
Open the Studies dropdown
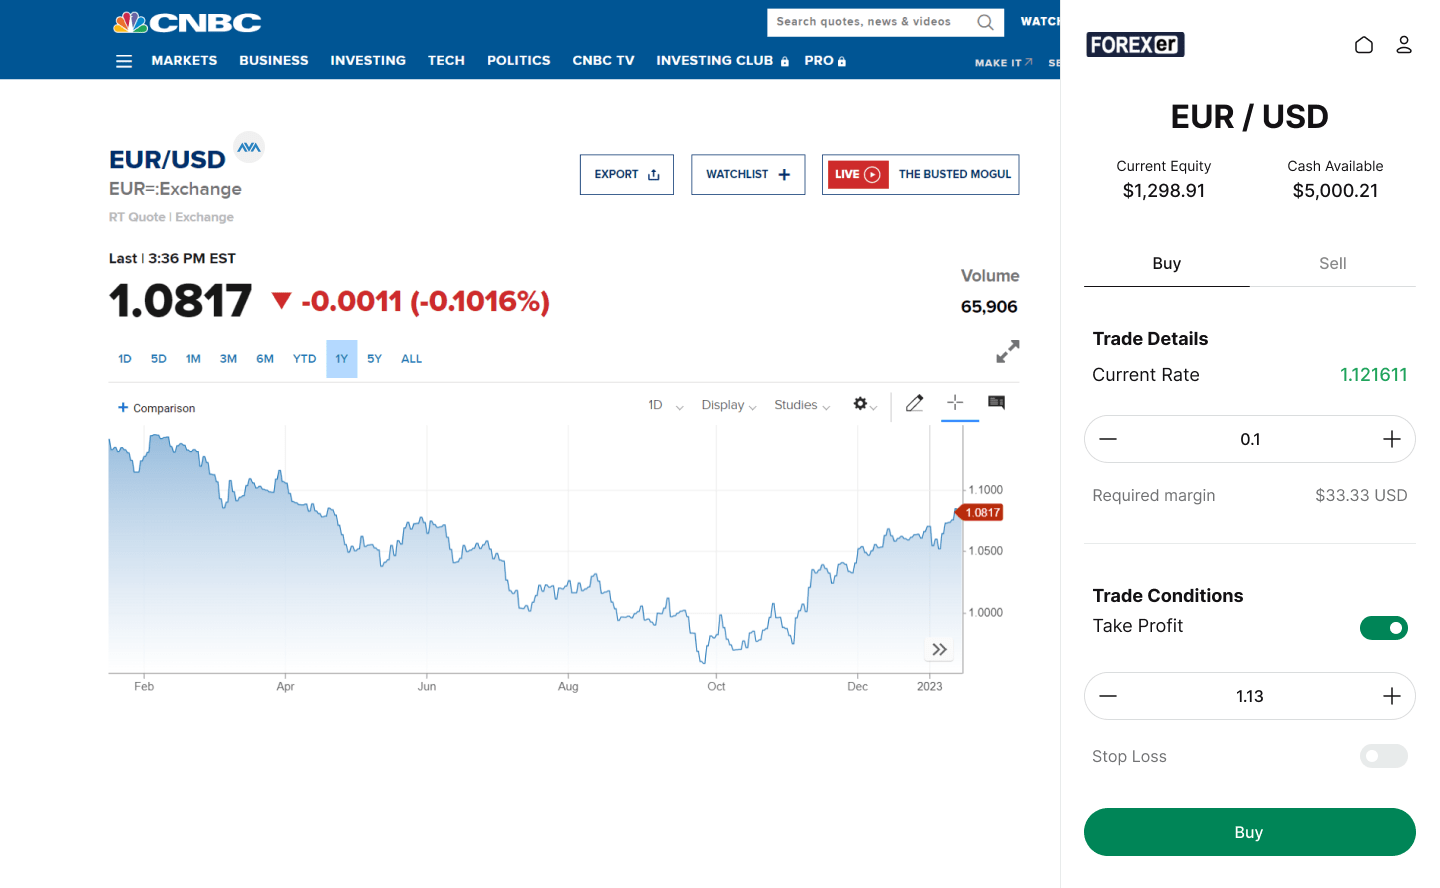tap(802, 405)
